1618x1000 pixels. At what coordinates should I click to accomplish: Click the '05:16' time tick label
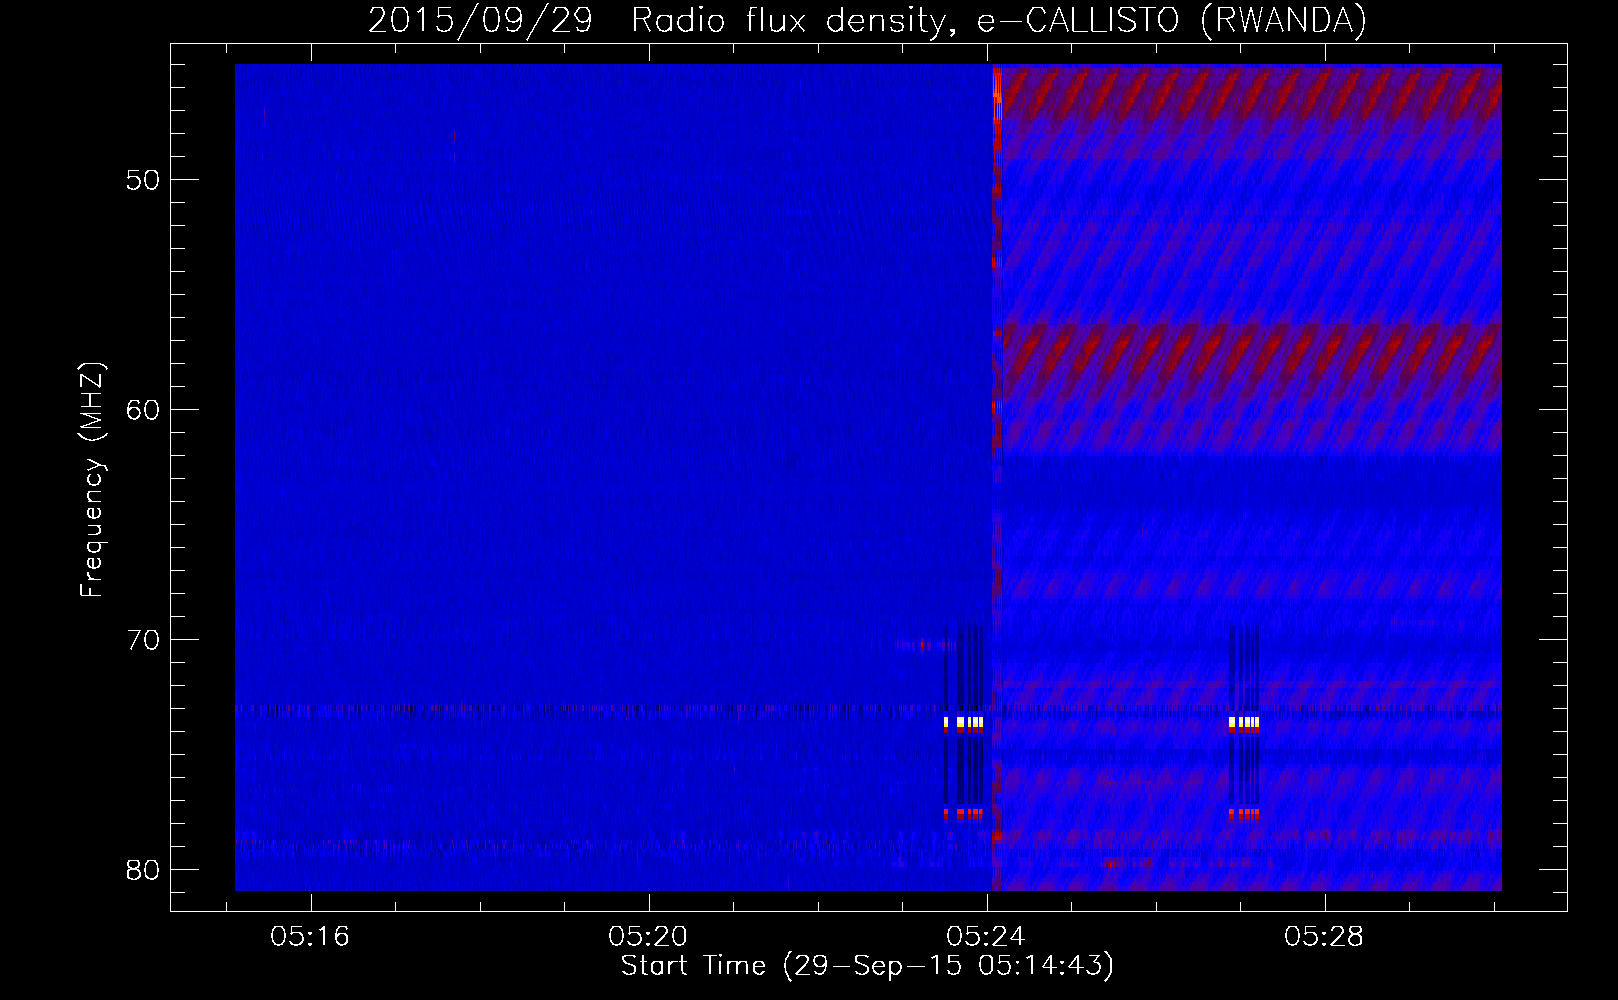coord(310,937)
